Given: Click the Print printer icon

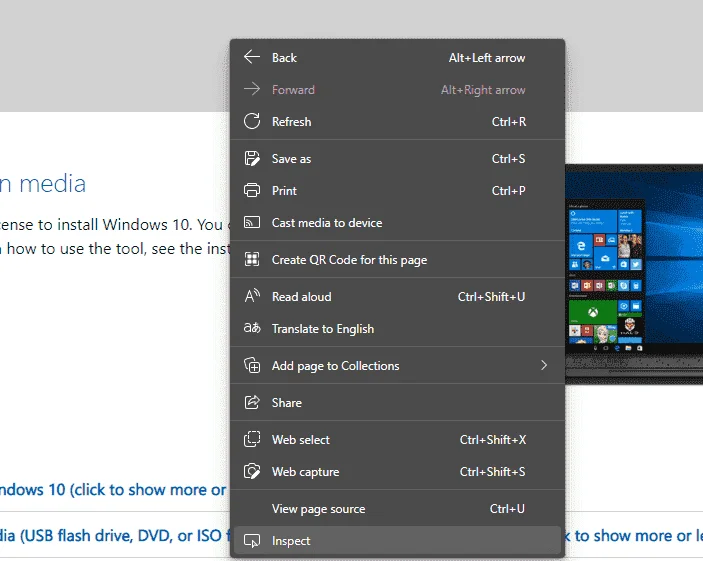Looking at the screenshot, I should coord(252,190).
